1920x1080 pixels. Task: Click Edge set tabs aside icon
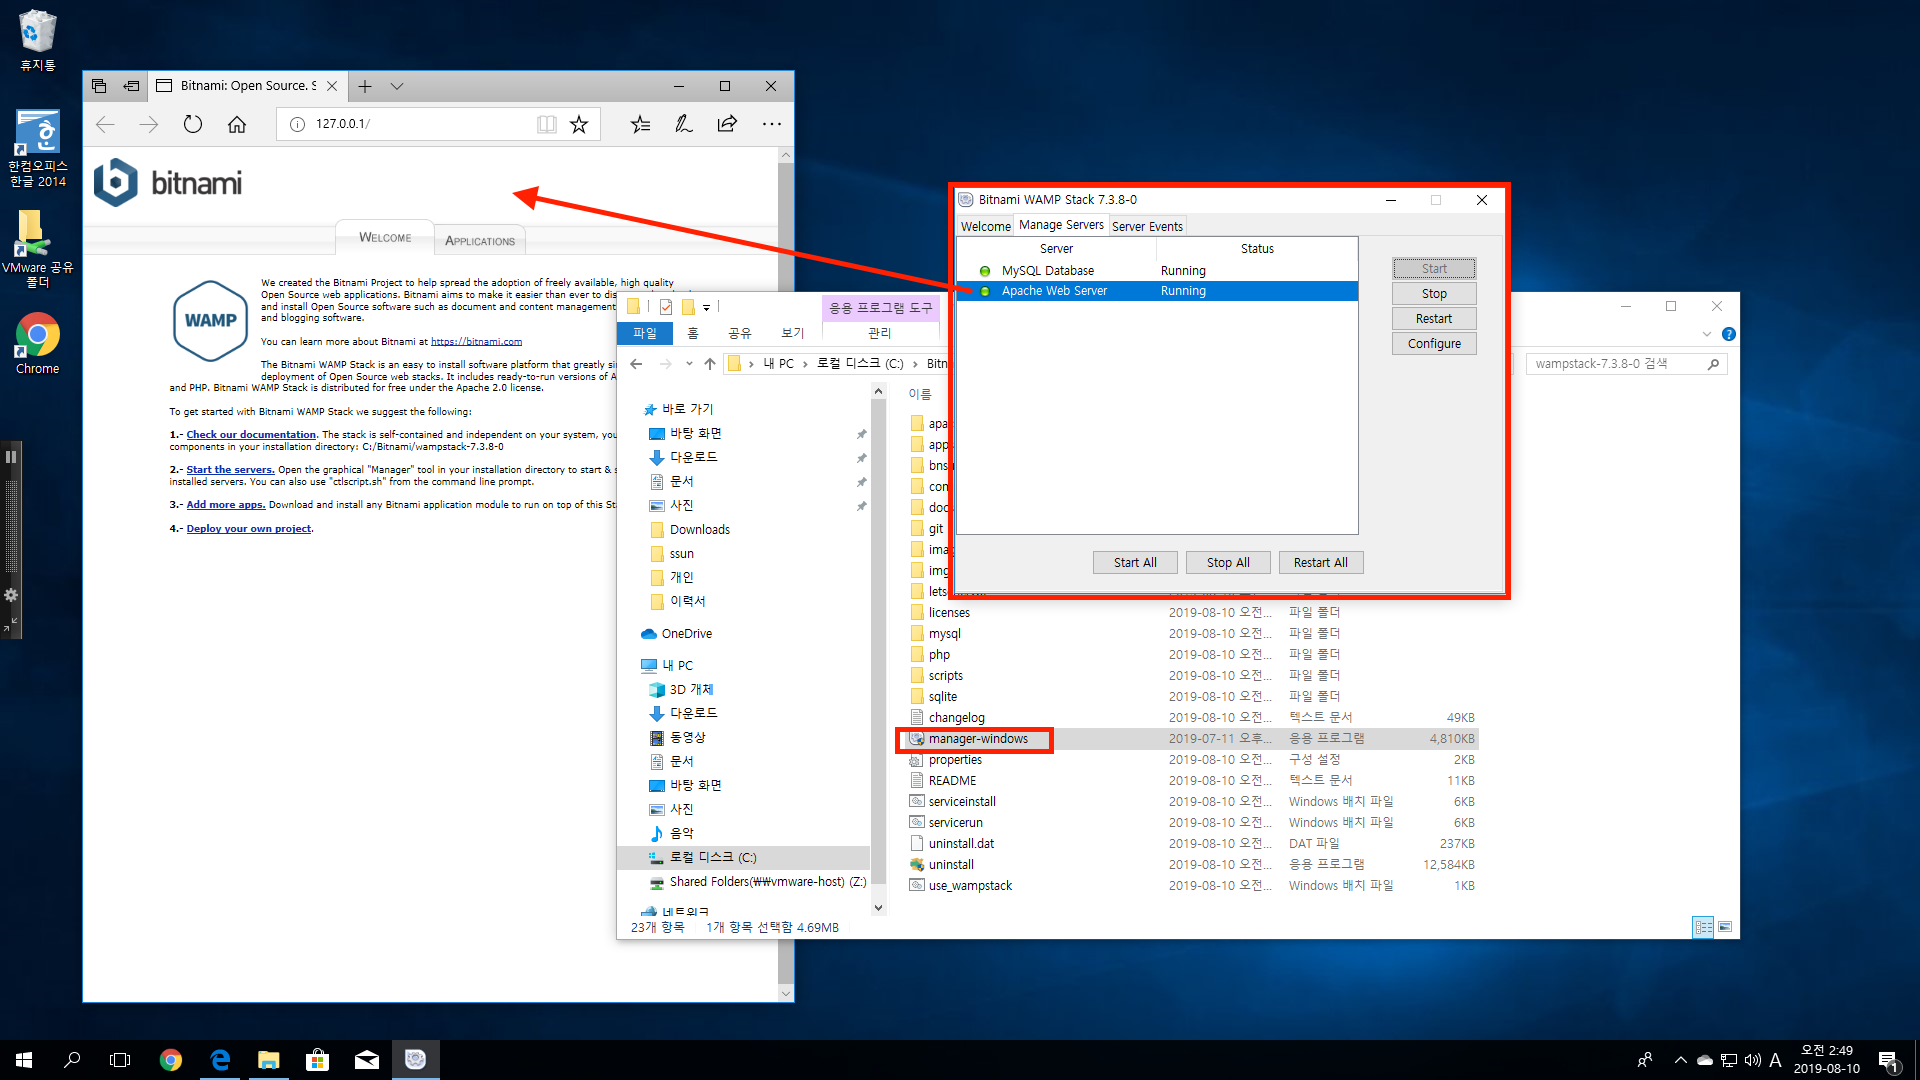tap(131, 86)
